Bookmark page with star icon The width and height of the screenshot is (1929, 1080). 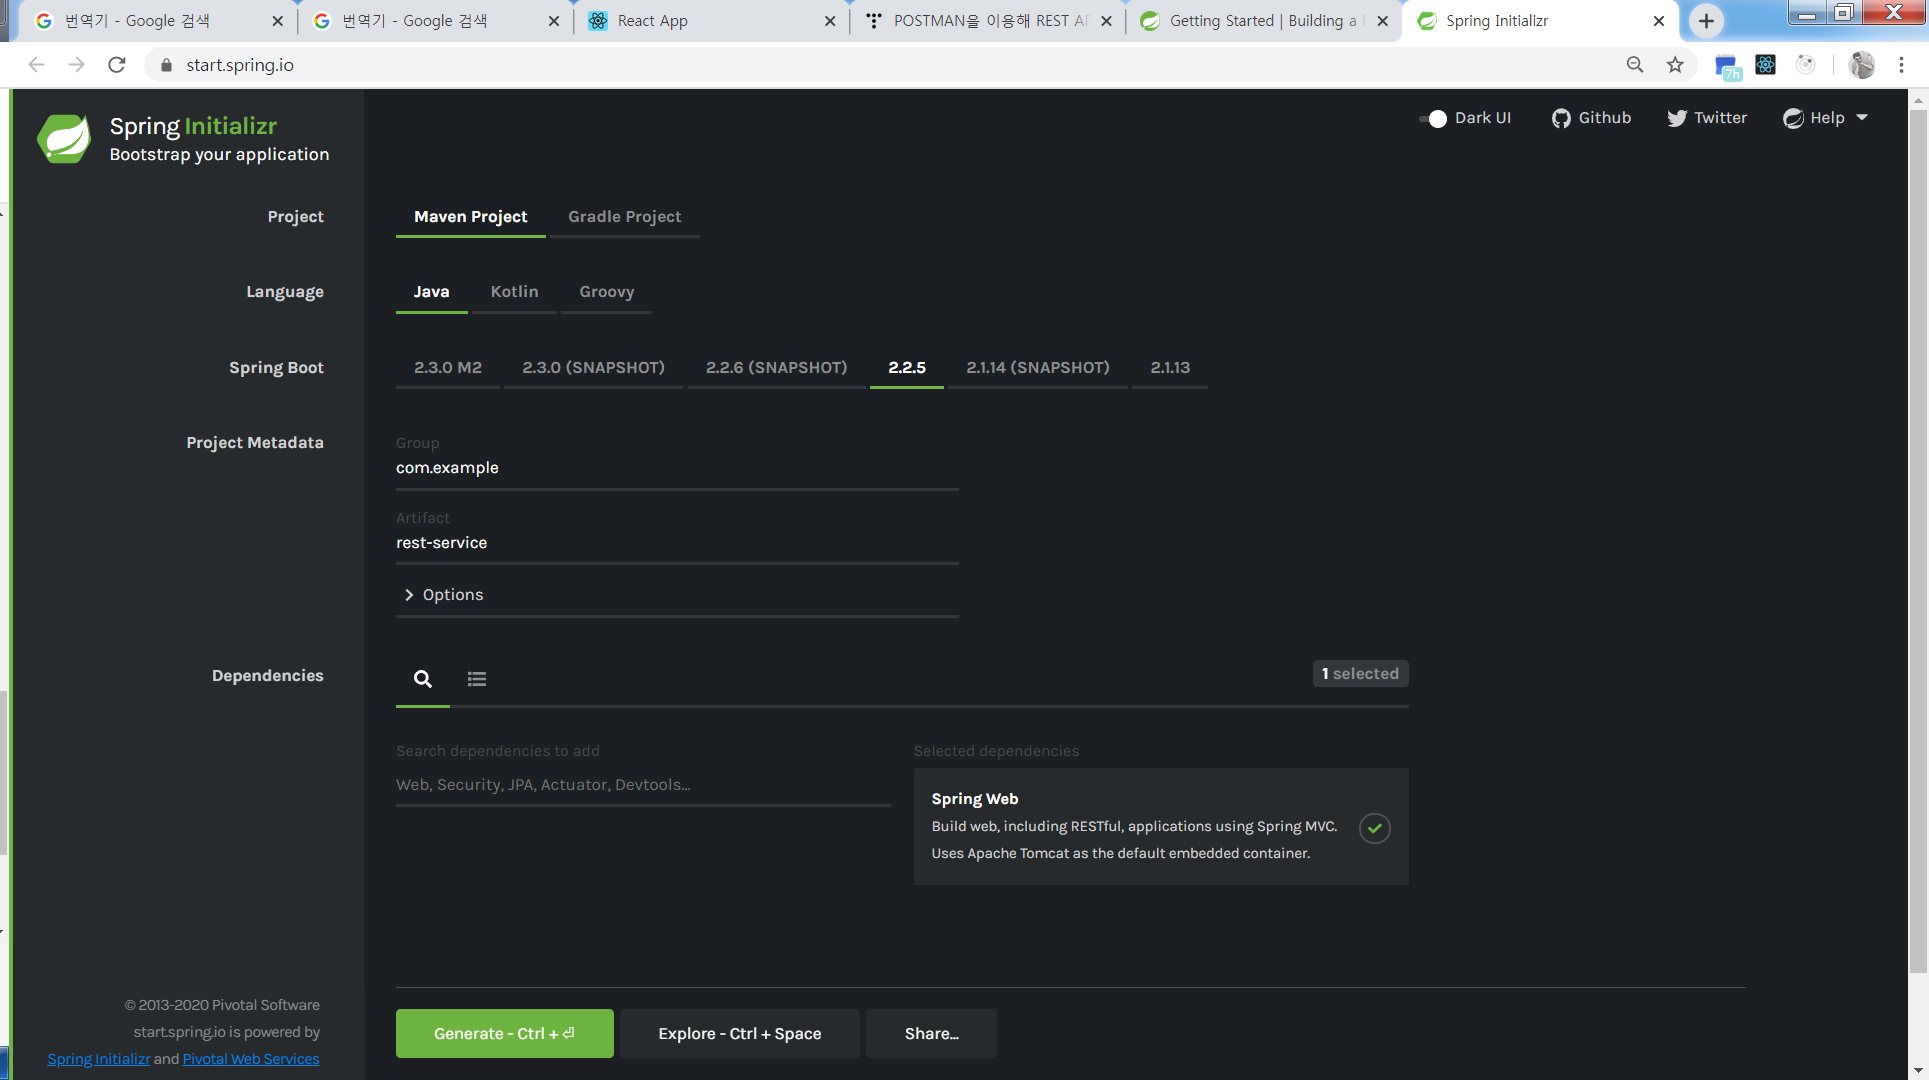(1675, 65)
